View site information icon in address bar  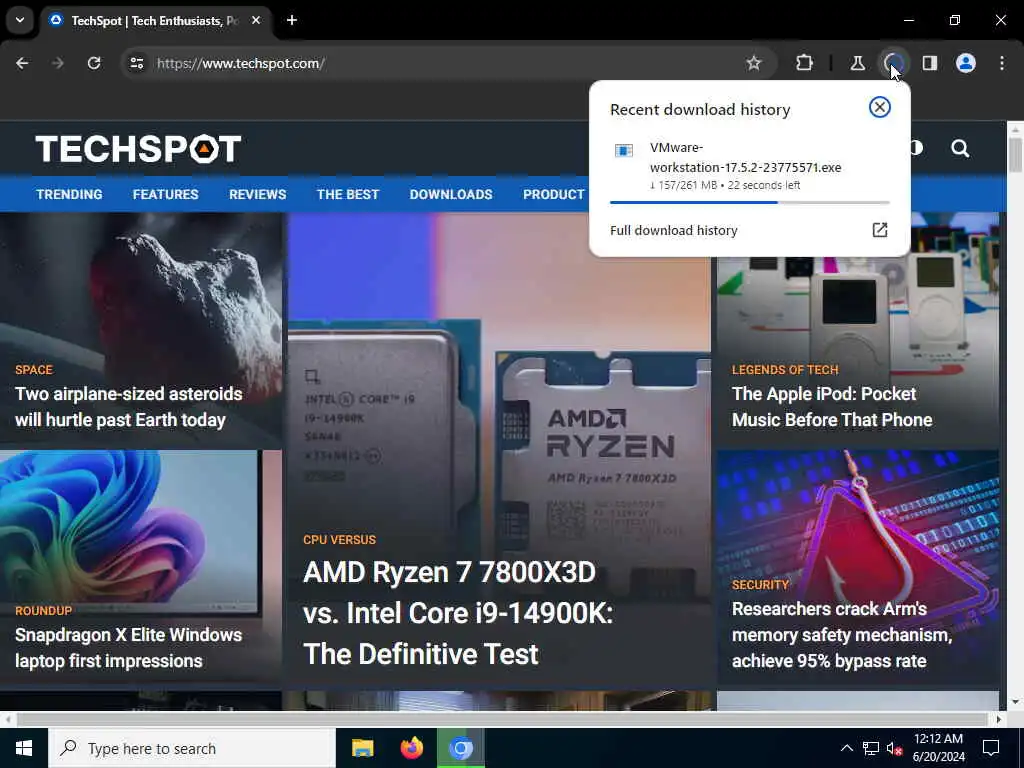pyautogui.click(x=136, y=63)
